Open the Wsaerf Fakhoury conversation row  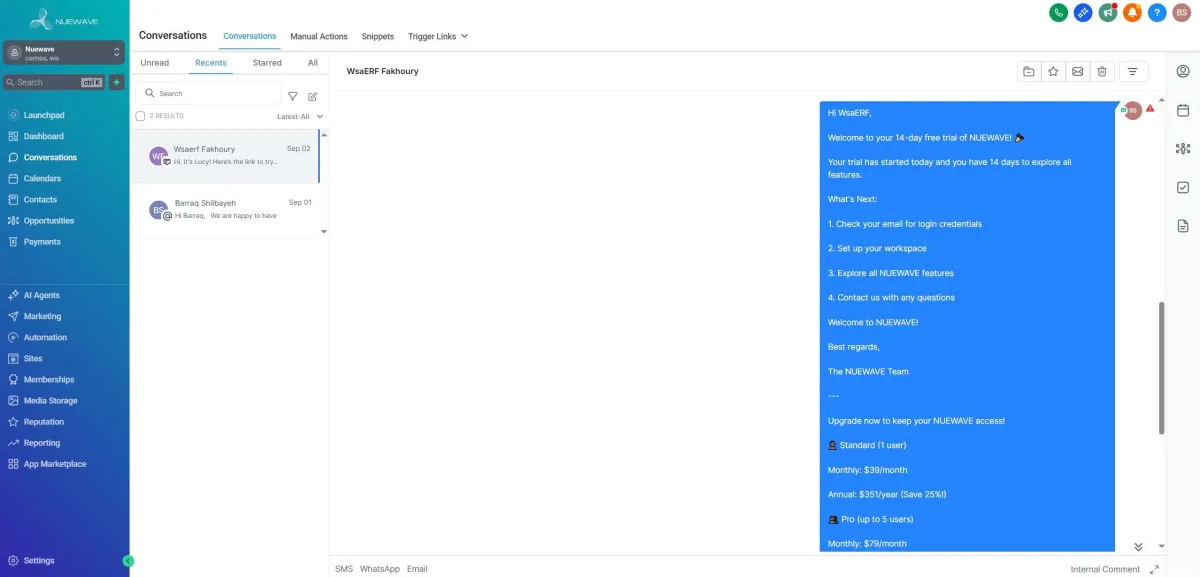tap(227, 156)
